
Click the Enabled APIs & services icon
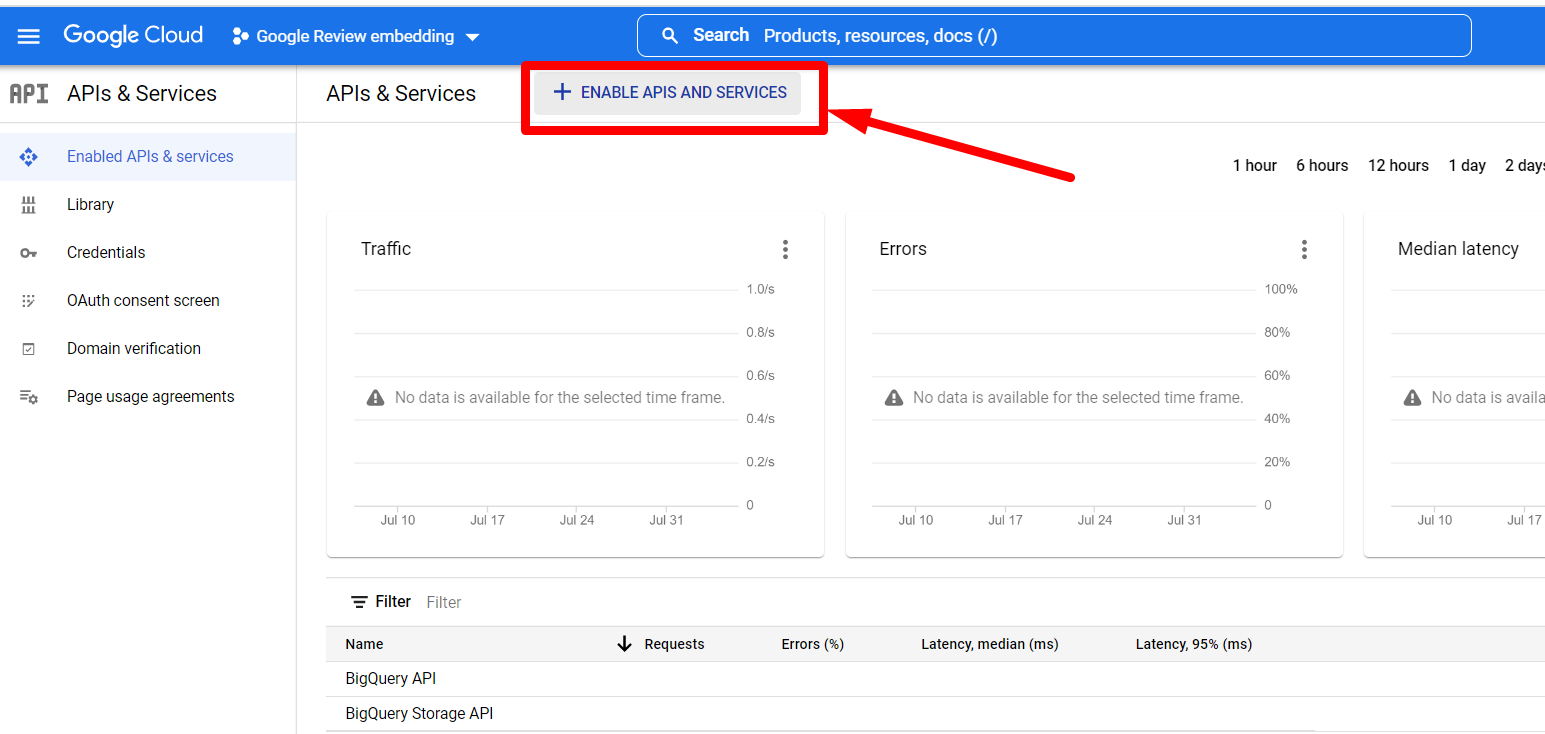[x=30, y=156]
